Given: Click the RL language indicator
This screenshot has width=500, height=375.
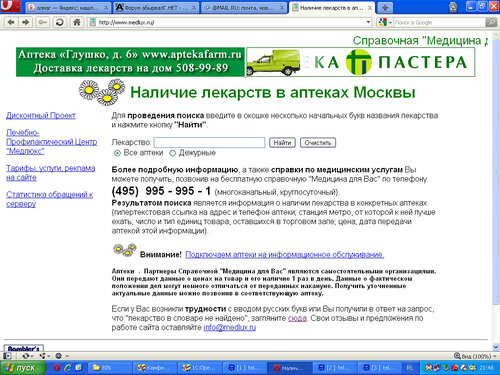Looking at the screenshot, I should (x=410, y=368).
